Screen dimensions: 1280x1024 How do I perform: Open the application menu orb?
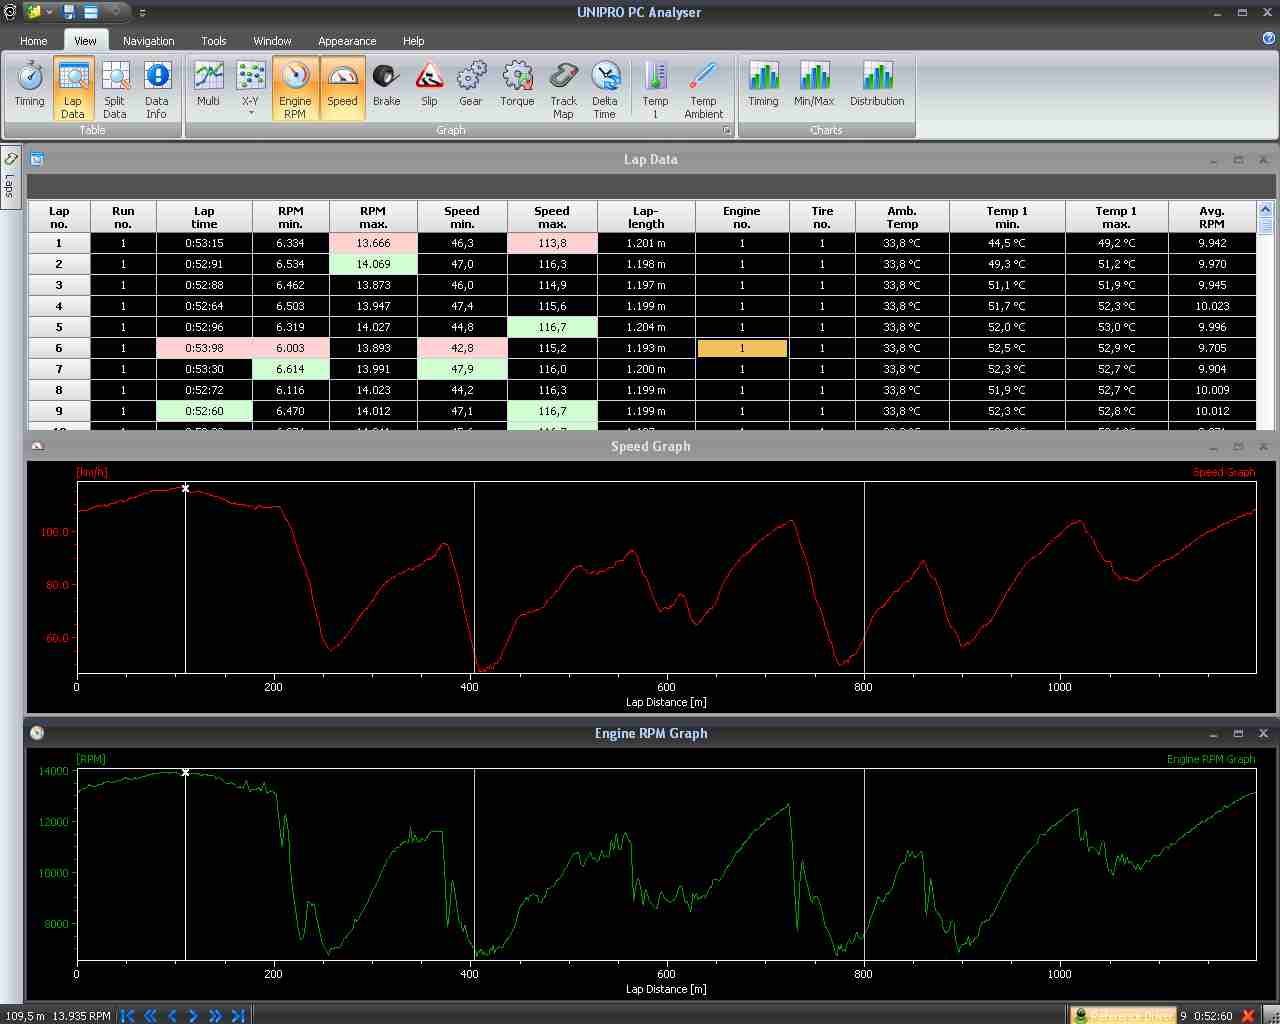click(x=9, y=12)
